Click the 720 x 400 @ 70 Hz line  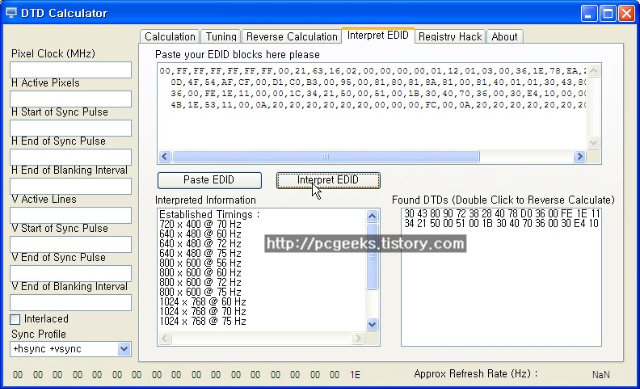click(x=200, y=224)
